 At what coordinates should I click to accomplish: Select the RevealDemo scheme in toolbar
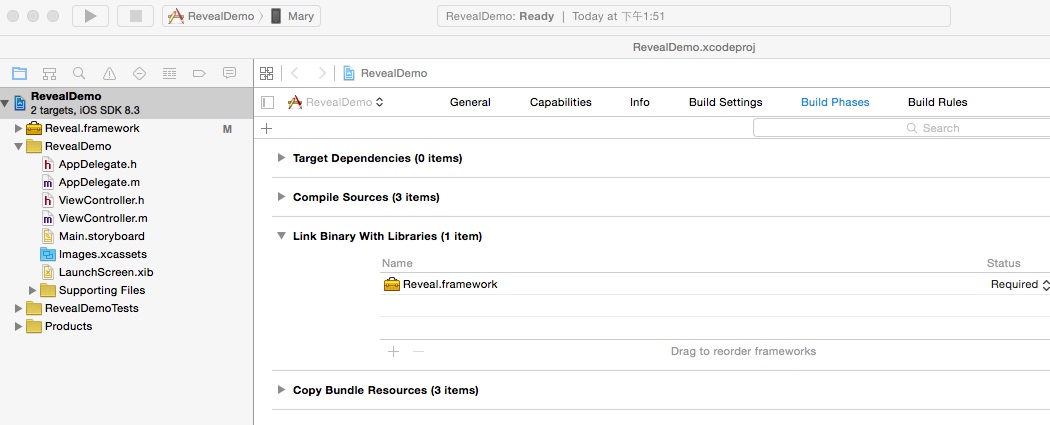pos(212,16)
